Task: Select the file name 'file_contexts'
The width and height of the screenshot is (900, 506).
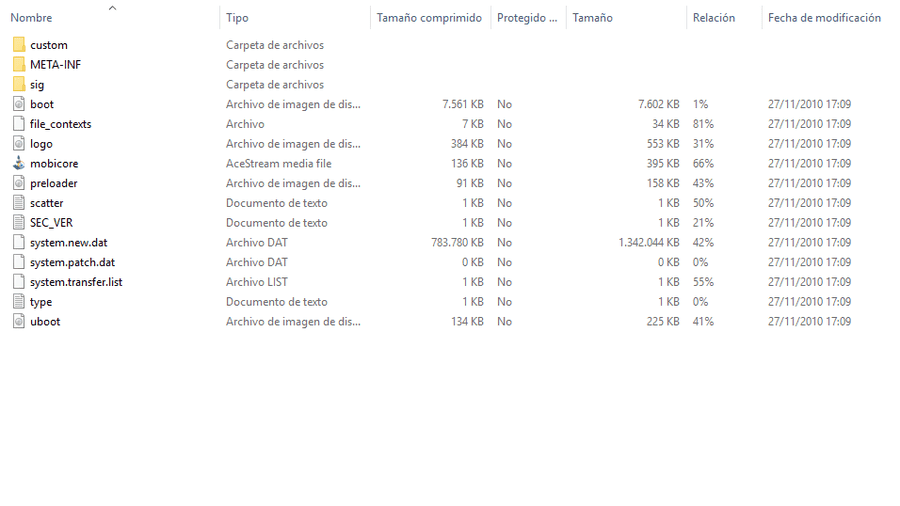Action: [x=60, y=124]
